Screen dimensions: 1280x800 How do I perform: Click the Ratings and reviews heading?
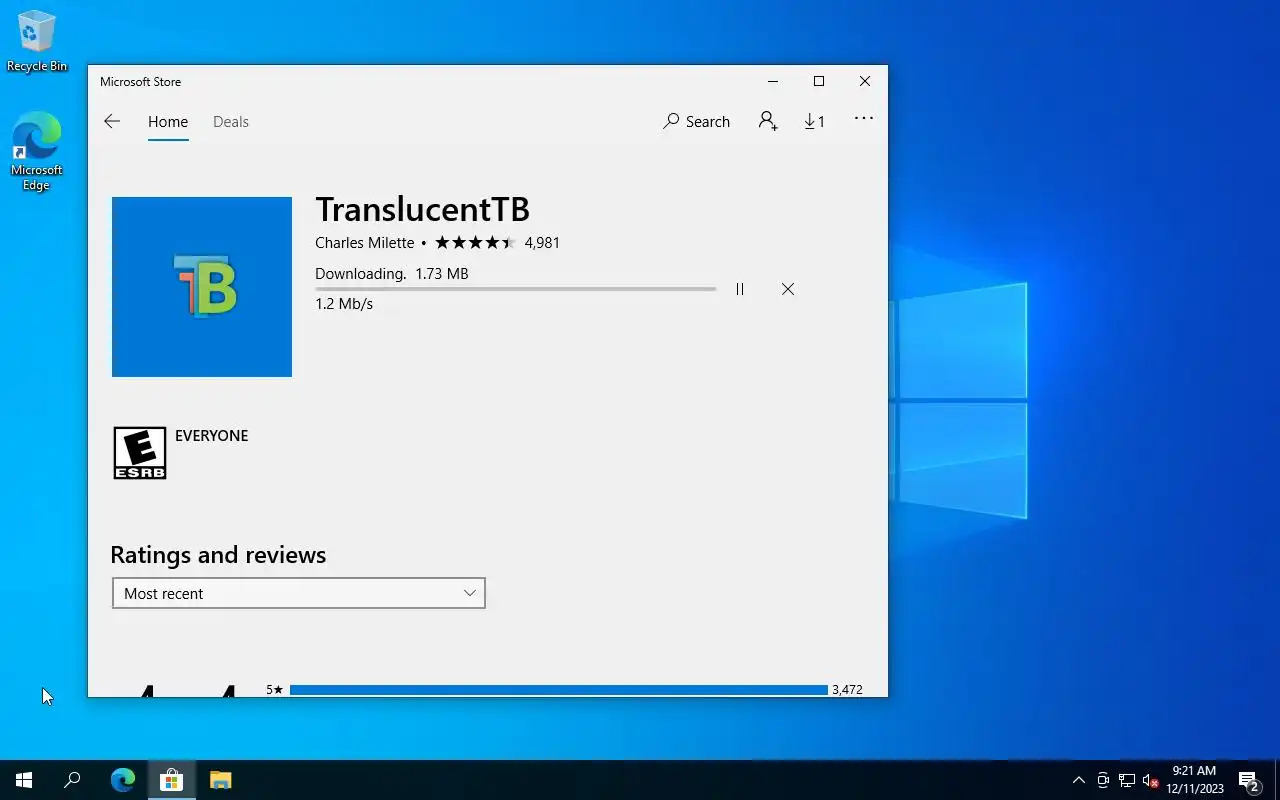[x=218, y=555]
